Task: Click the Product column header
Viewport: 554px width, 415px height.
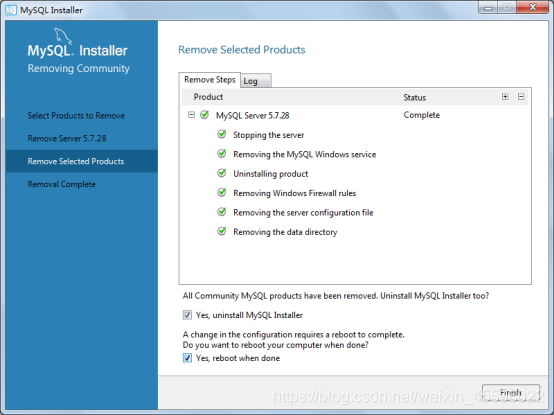Action: tap(208, 97)
